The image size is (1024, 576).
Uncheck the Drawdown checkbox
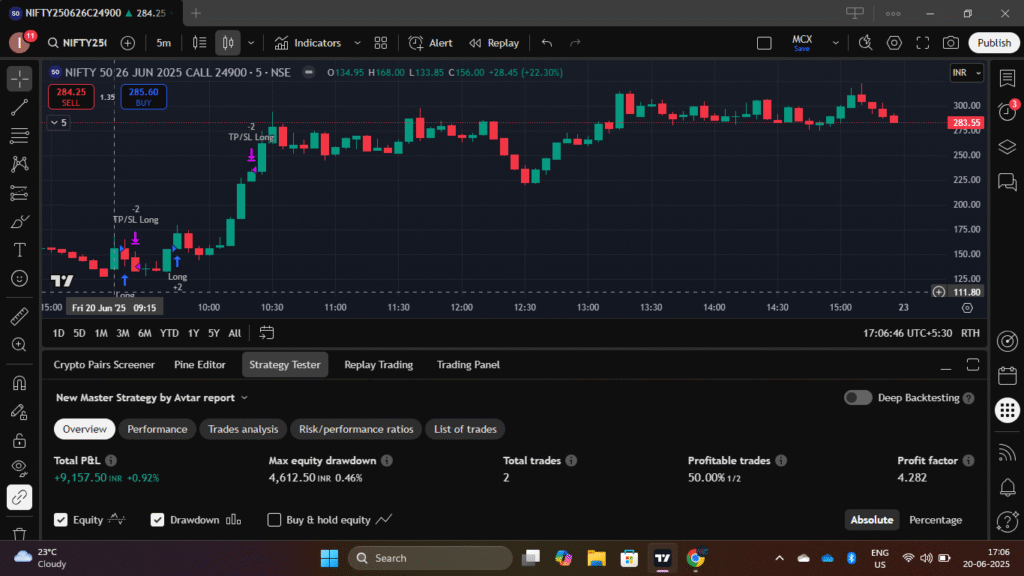157,520
